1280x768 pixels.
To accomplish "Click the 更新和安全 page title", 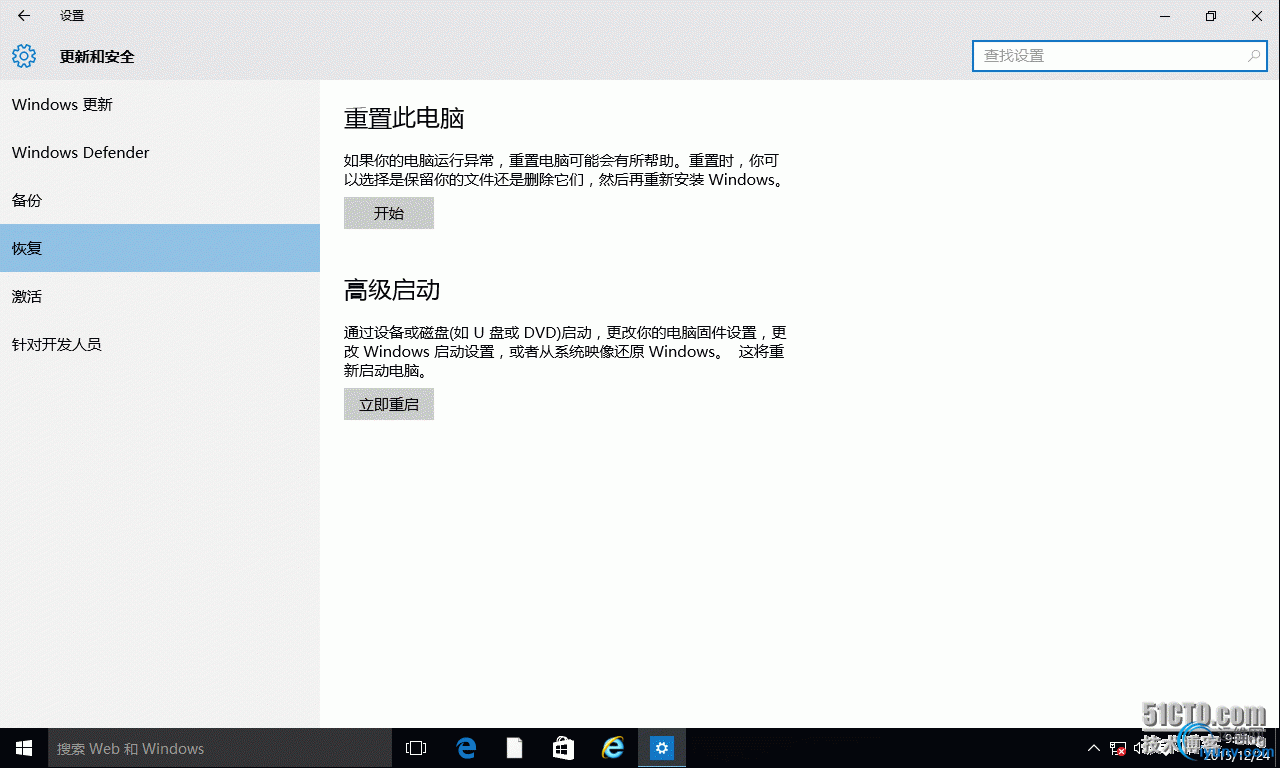I will [x=97, y=57].
